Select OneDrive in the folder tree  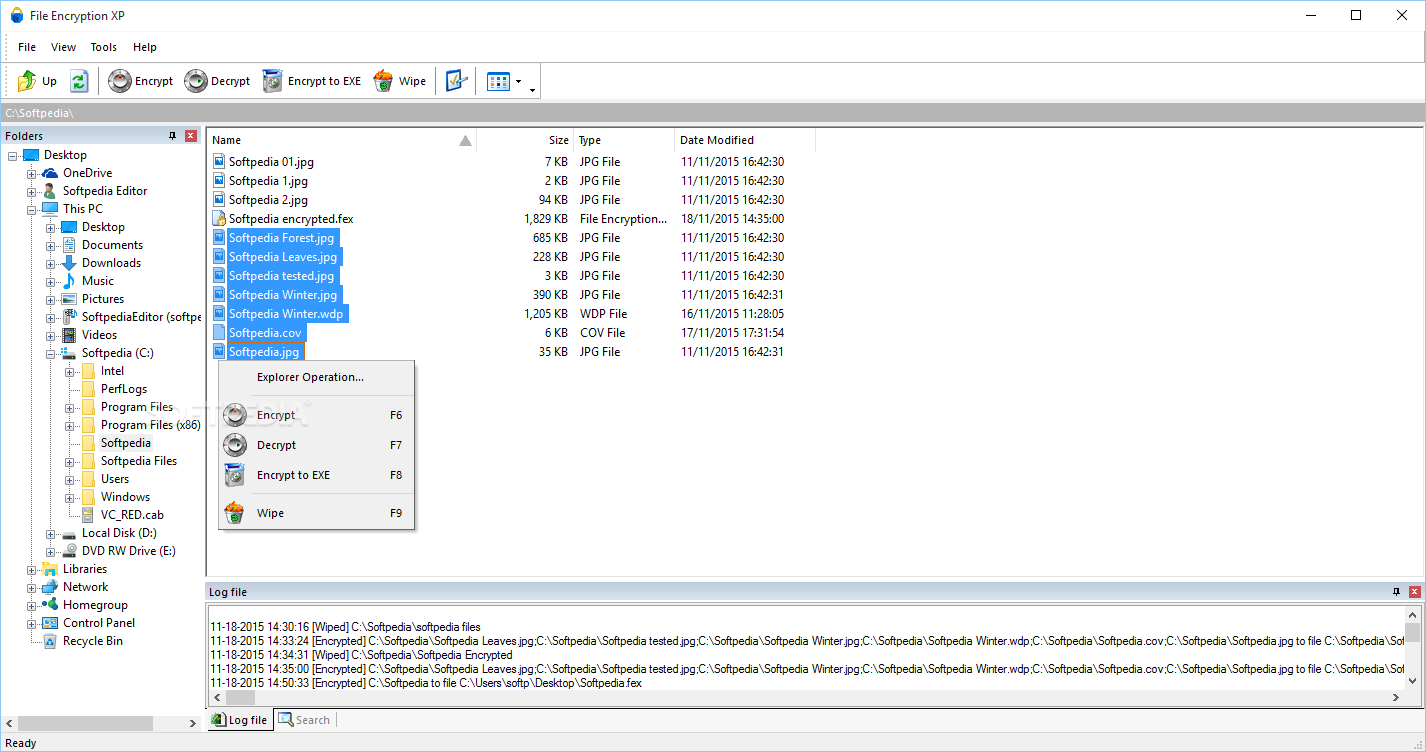pyautogui.click(x=87, y=173)
